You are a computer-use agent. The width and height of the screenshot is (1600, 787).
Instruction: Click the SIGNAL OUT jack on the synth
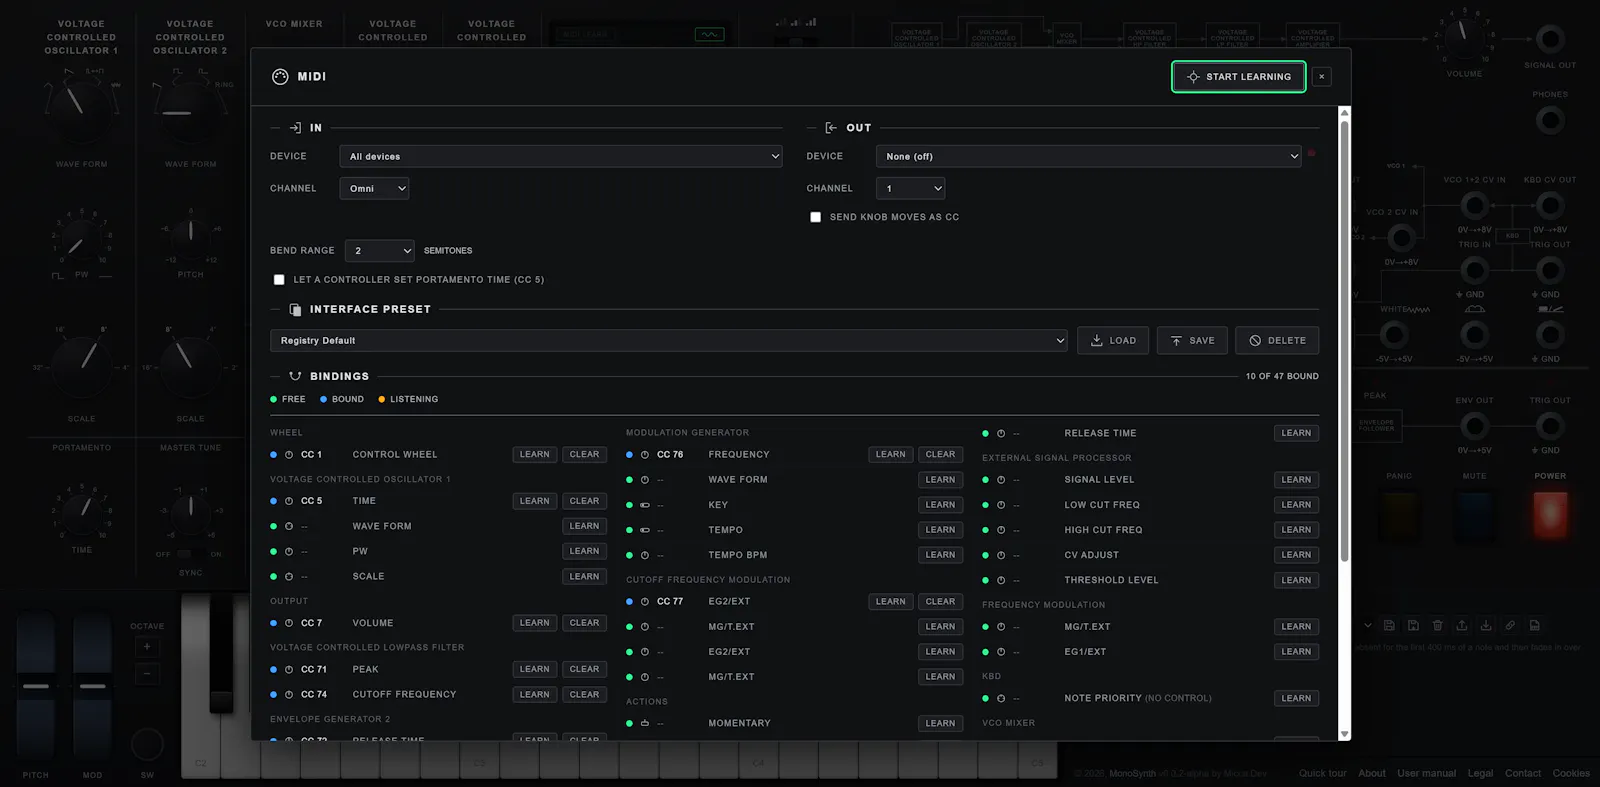click(x=1550, y=40)
